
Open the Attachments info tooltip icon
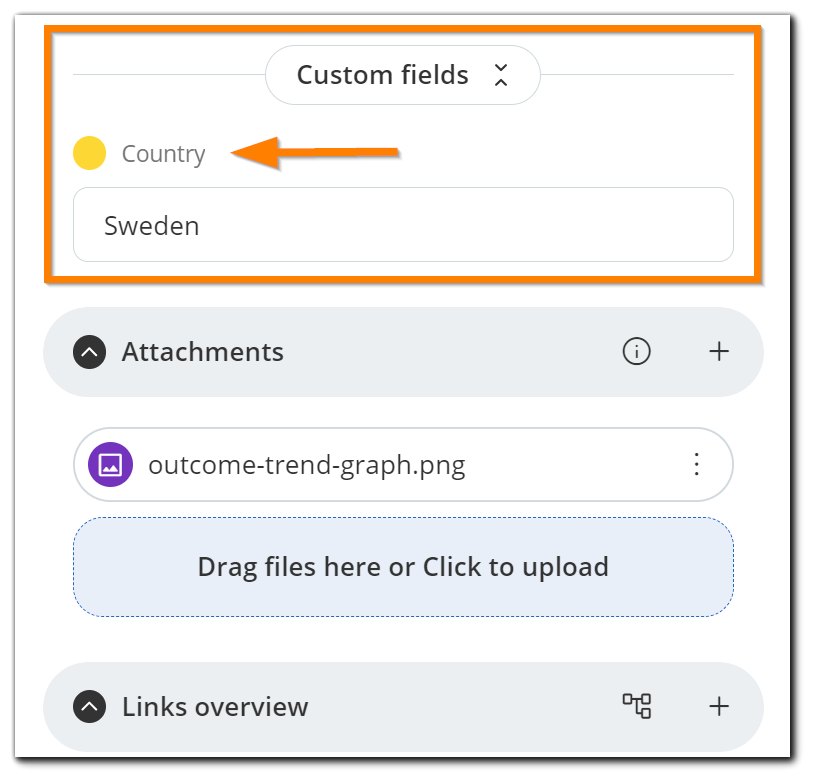pyautogui.click(x=636, y=352)
